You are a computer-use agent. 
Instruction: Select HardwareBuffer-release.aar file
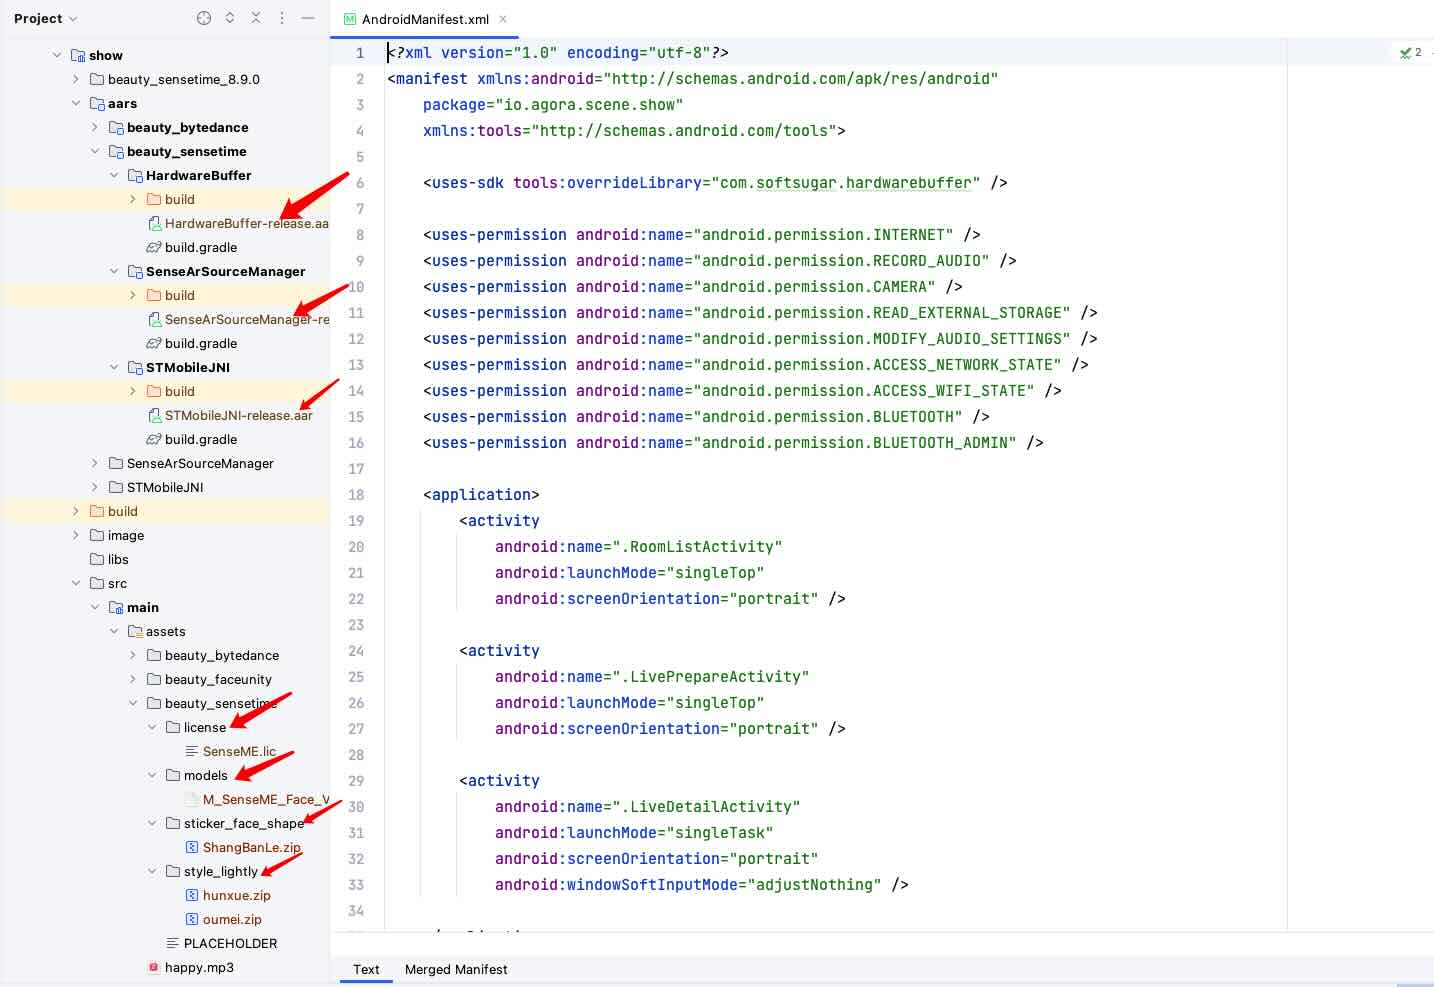click(246, 223)
